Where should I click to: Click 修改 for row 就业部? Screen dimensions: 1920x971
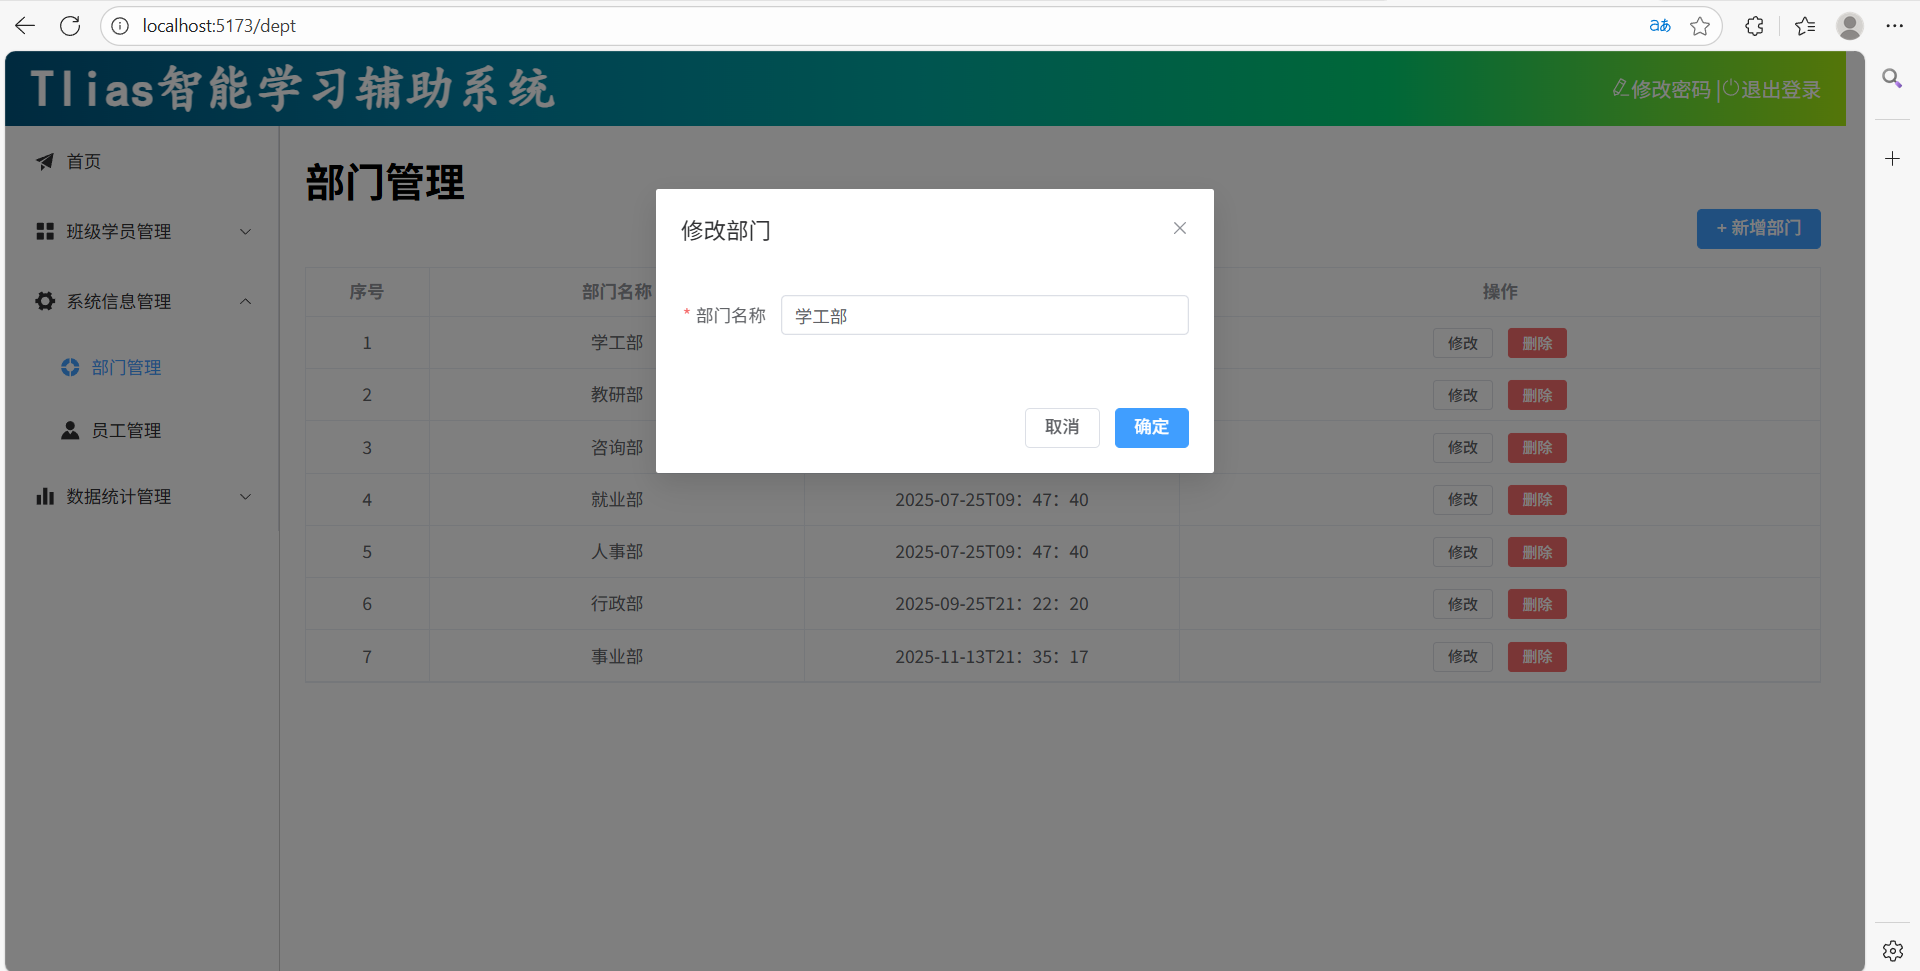click(1462, 499)
